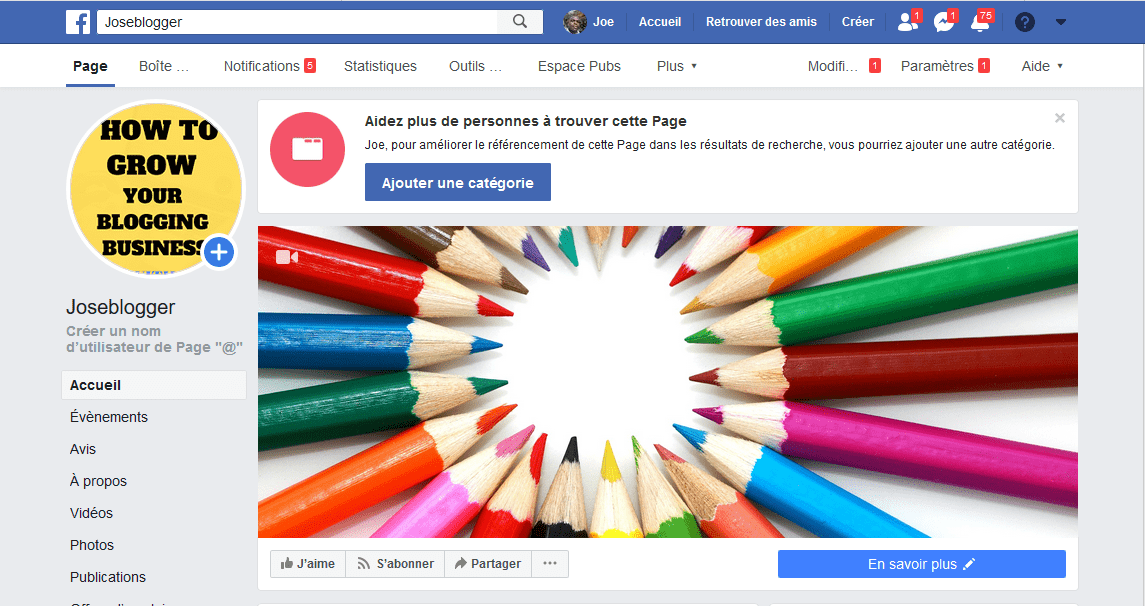Click the help question mark icon
1145x606 pixels.
1025,22
